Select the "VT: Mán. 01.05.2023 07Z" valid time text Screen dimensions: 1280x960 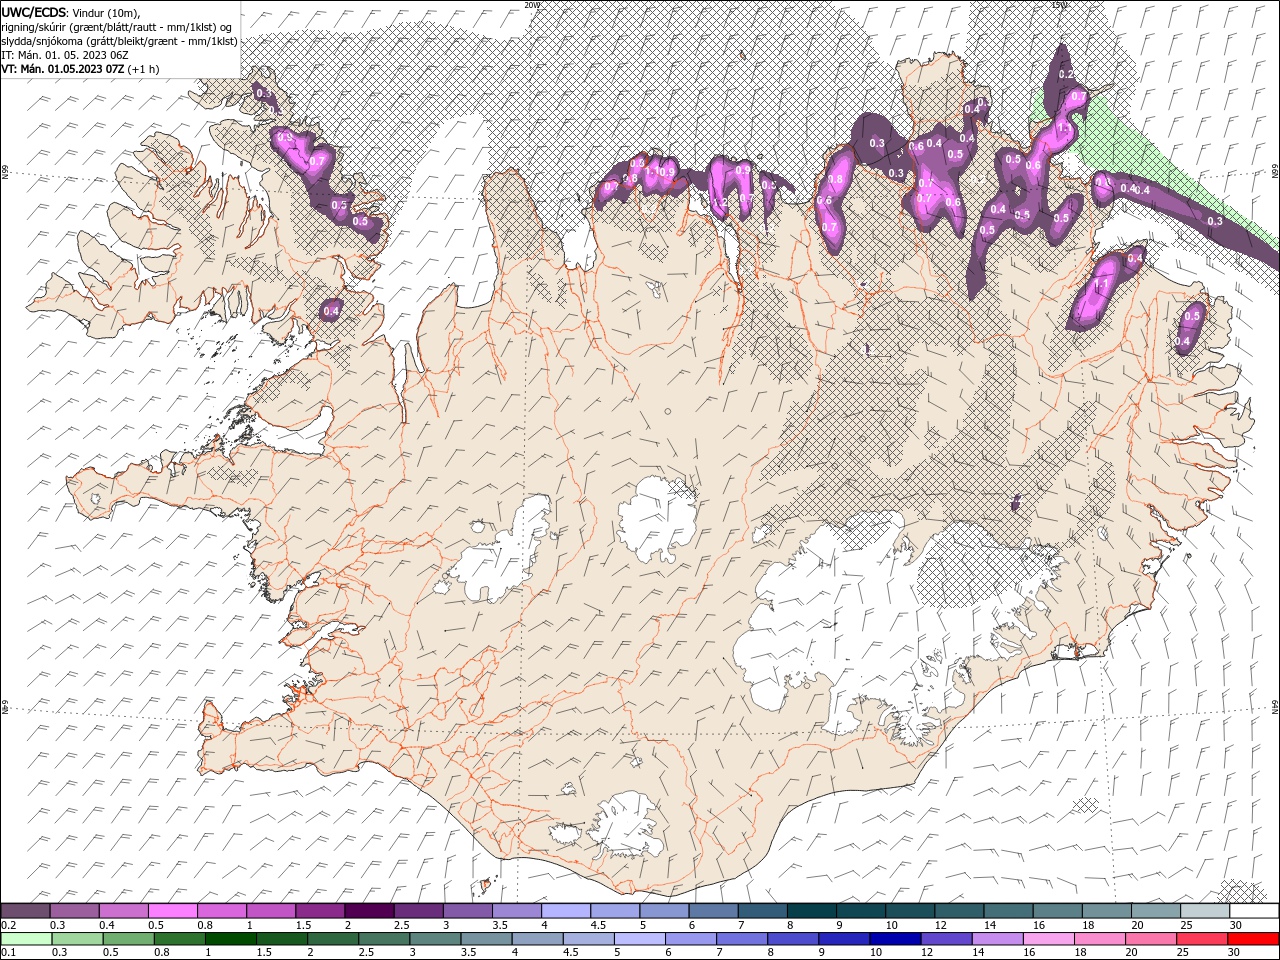point(62,69)
